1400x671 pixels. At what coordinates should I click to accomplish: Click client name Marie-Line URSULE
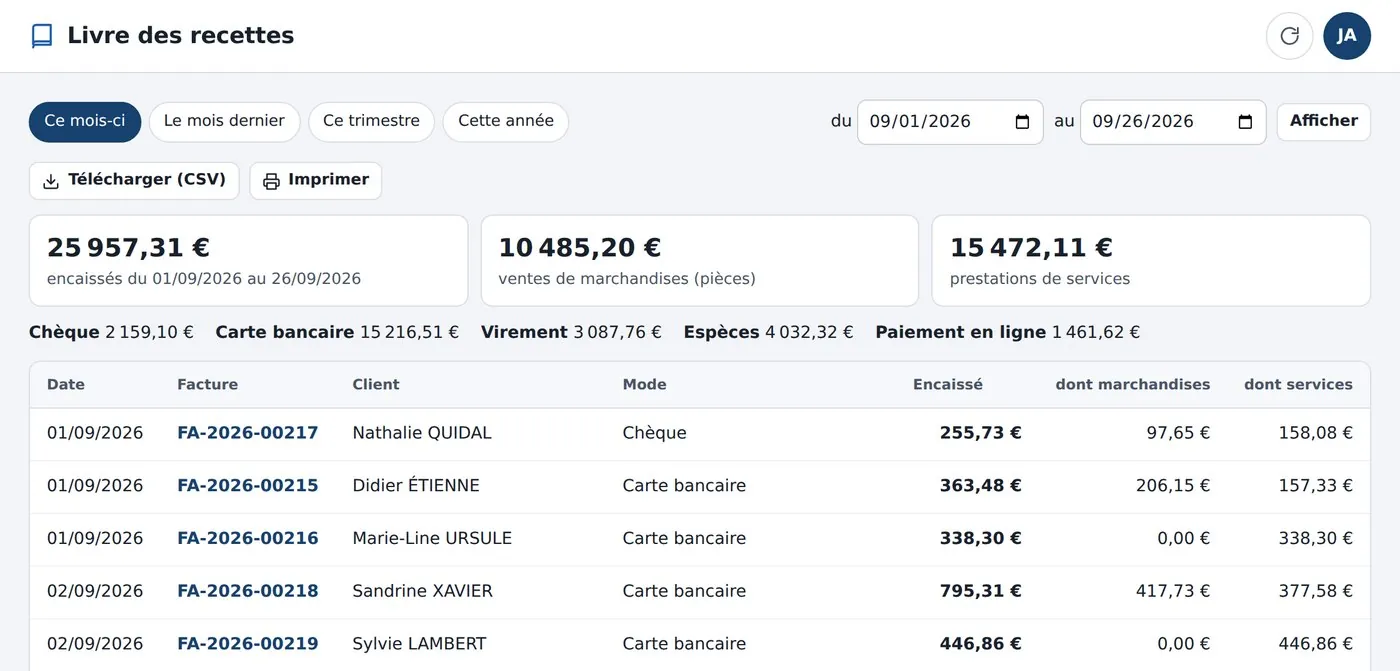[432, 538]
